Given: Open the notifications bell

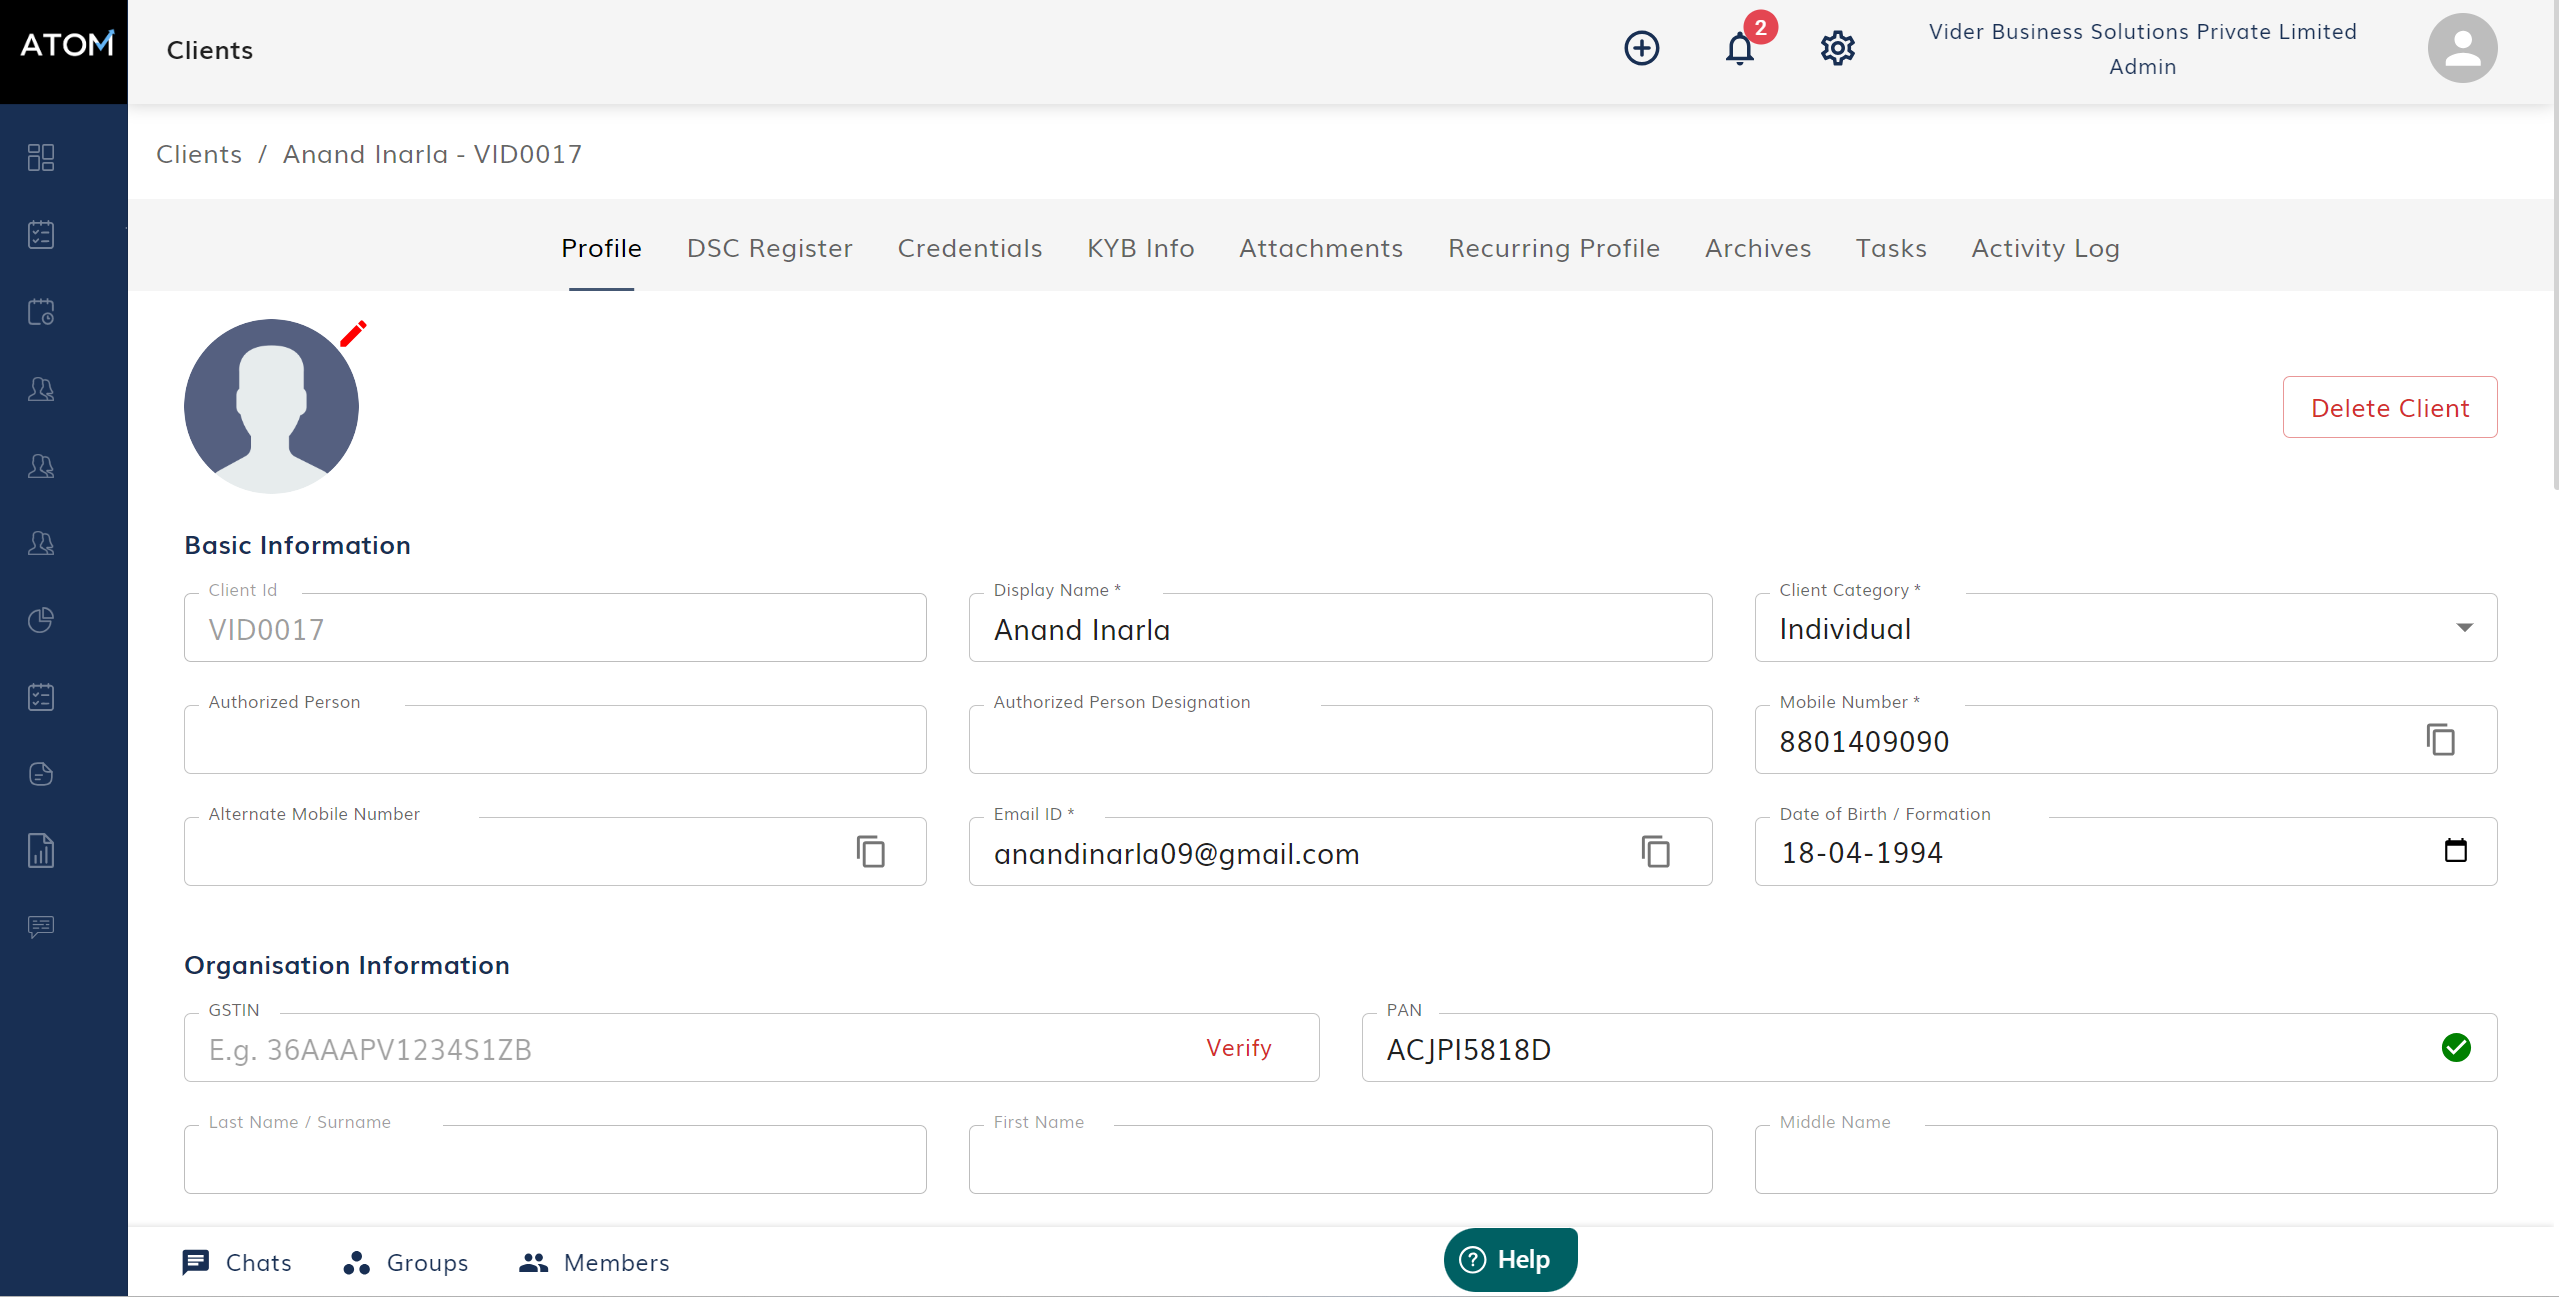Looking at the screenshot, I should 1739,49.
